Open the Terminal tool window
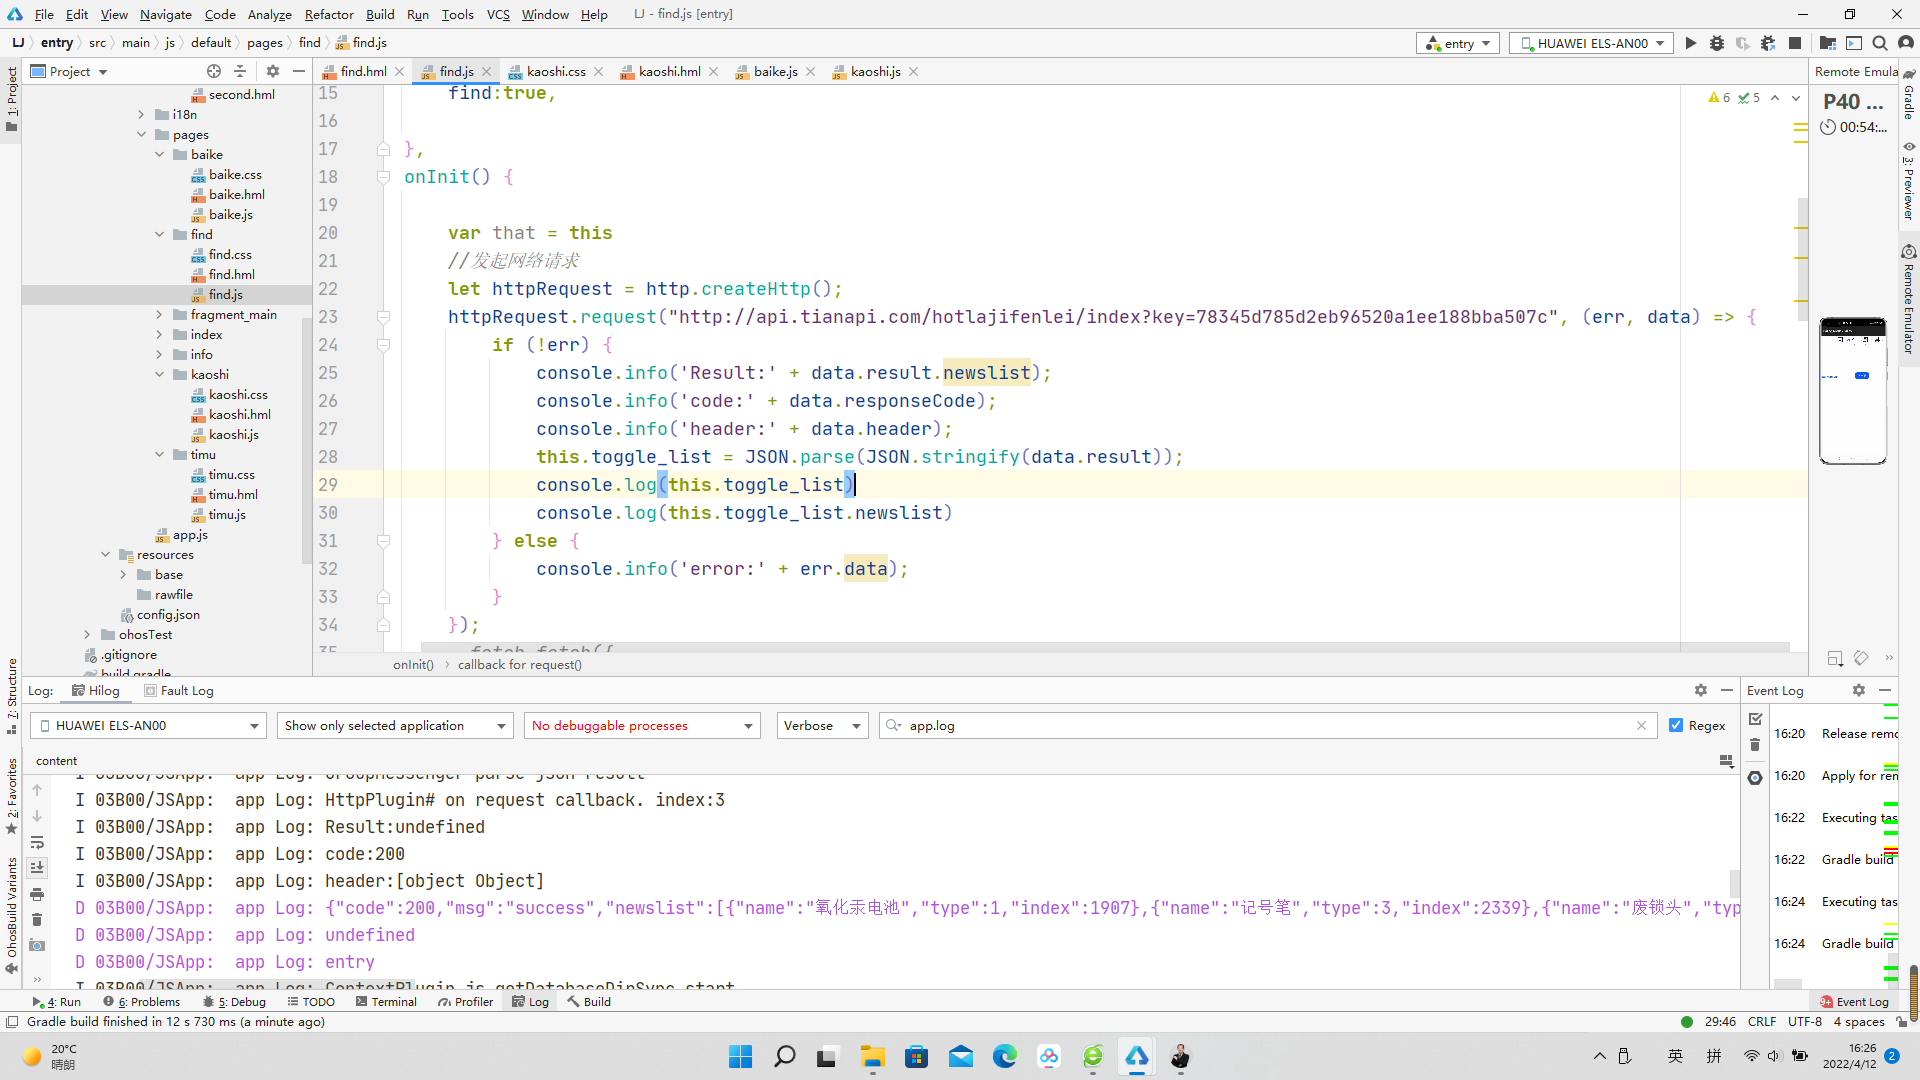This screenshot has width=1920, height=1080. point(386,1001)
